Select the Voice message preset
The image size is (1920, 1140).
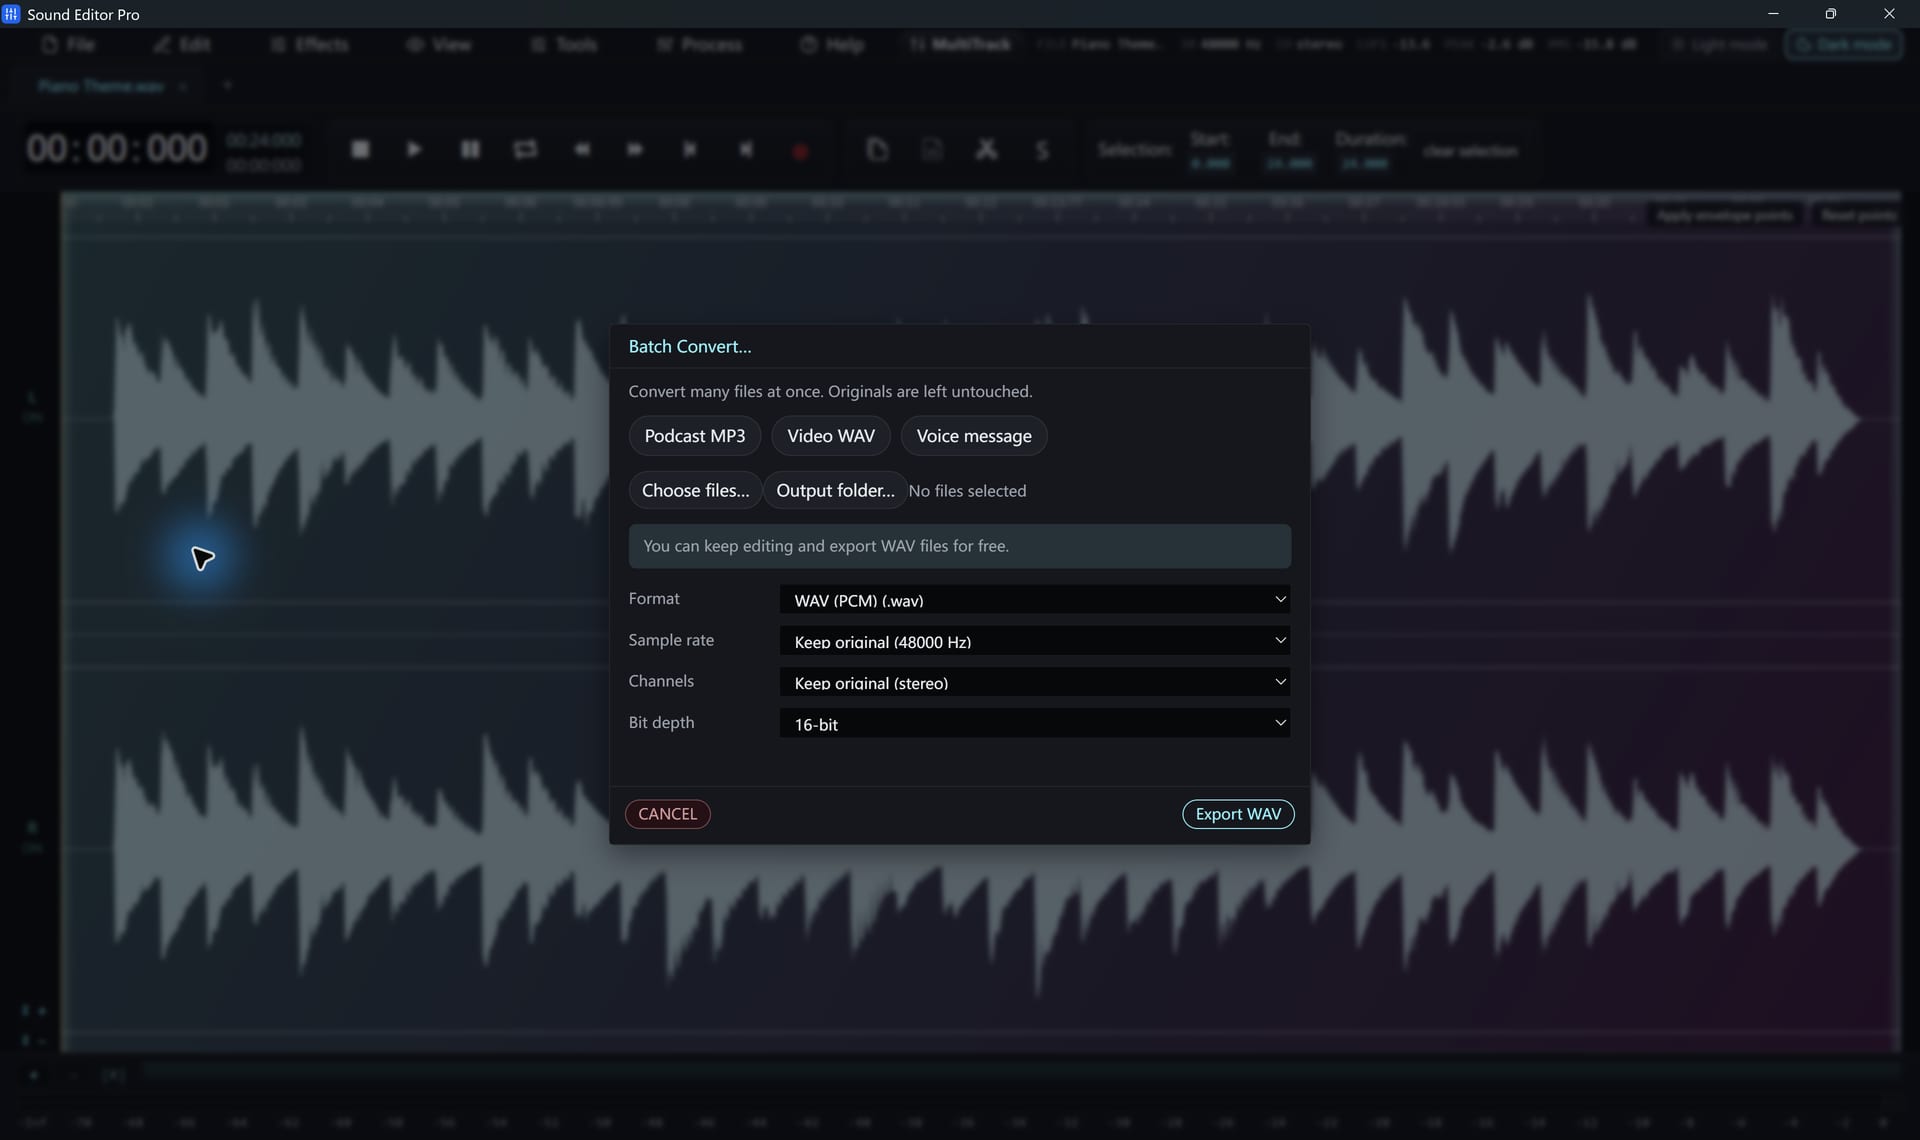tap(973, 436)
